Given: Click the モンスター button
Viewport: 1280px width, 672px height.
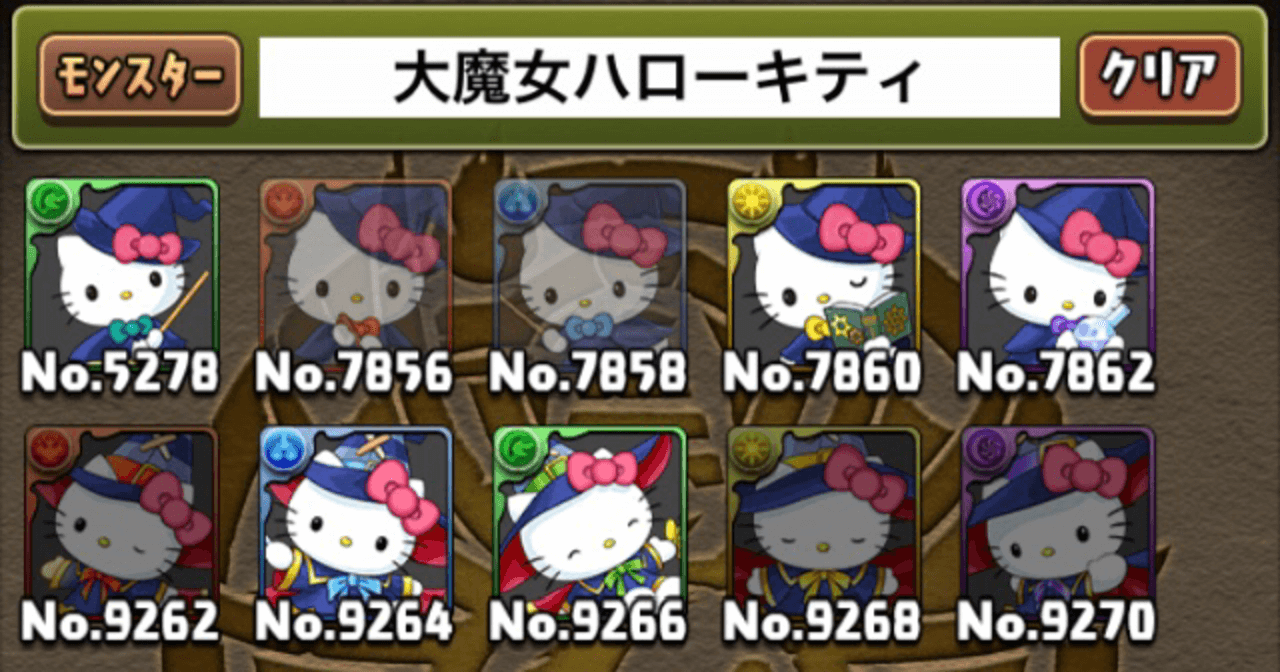Looking at the screenshot, I should tap(140, 75).
